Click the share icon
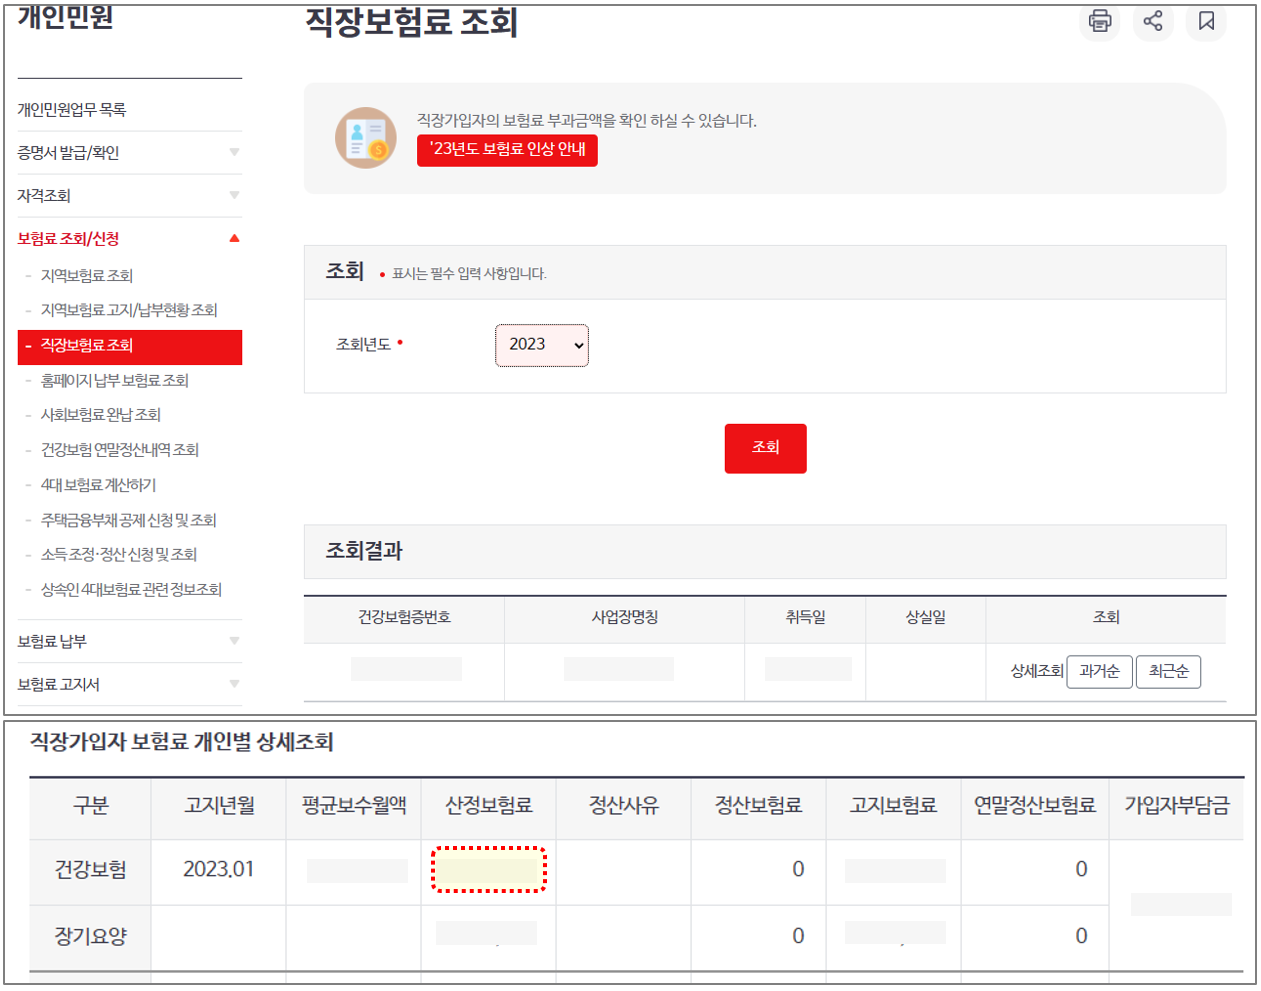1261x991 pixels. pos(1152,22)
